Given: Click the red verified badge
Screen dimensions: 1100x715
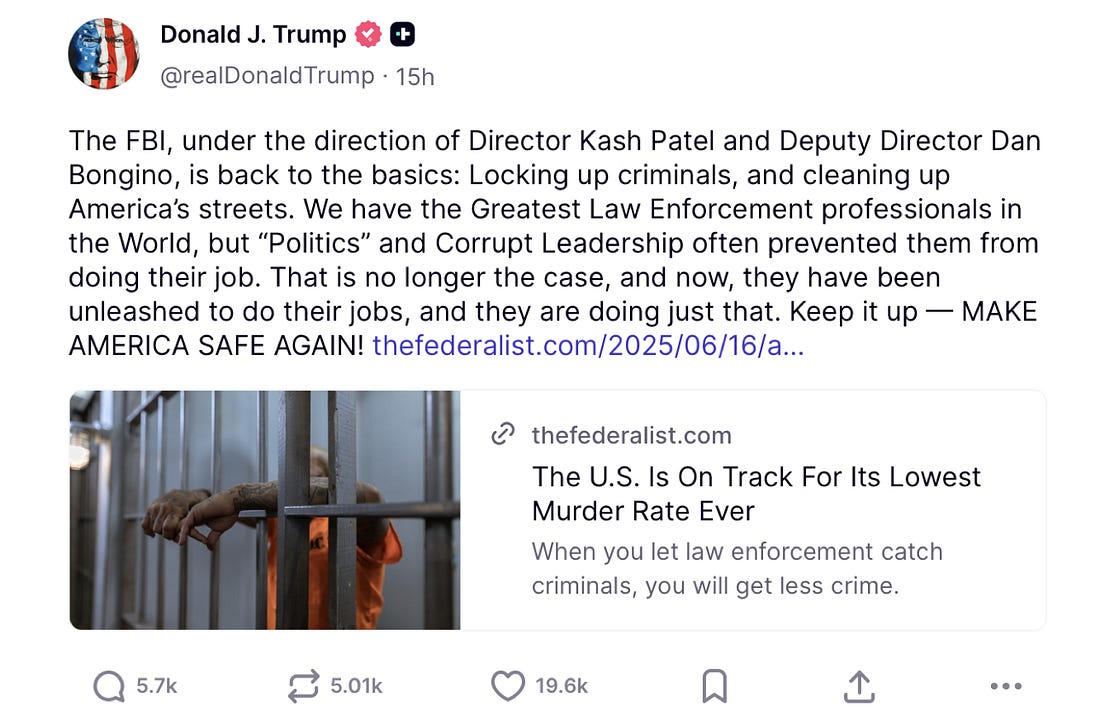Looking at the screenshot, I should [x=368, y=35].
